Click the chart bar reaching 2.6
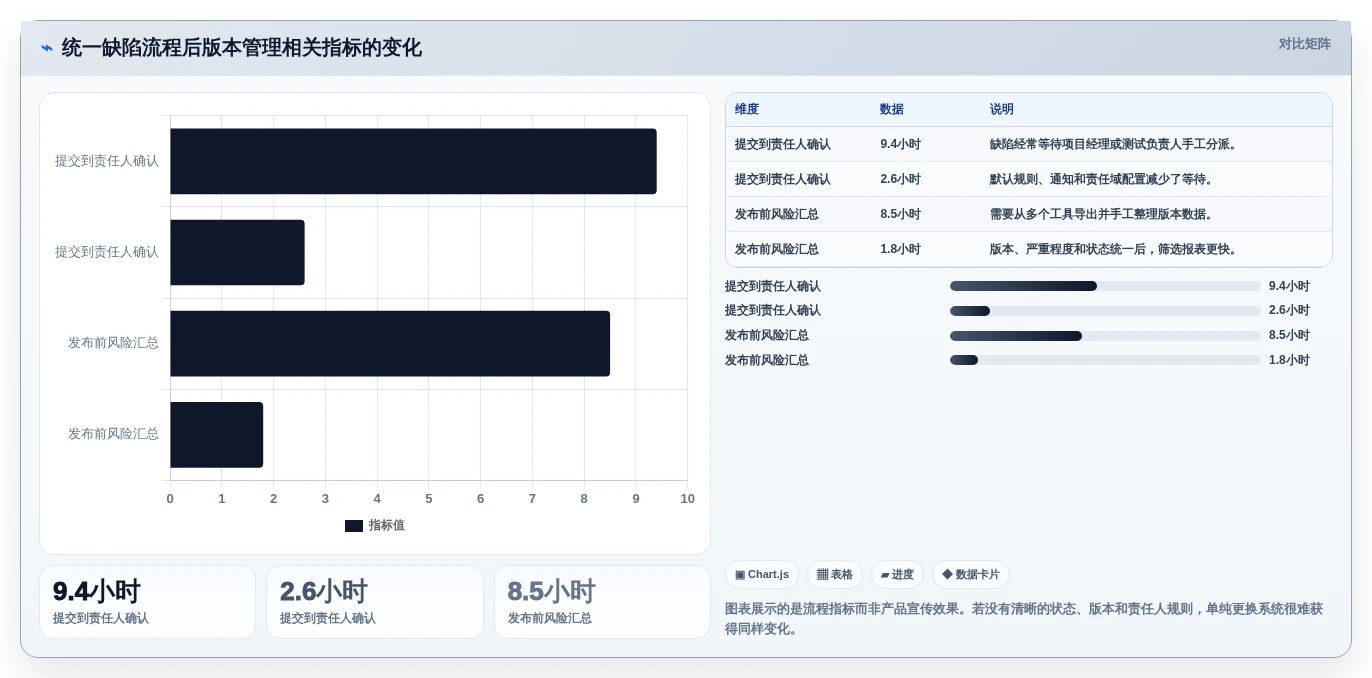This screenshot has width=1372, height=678. tap(237, 252)
